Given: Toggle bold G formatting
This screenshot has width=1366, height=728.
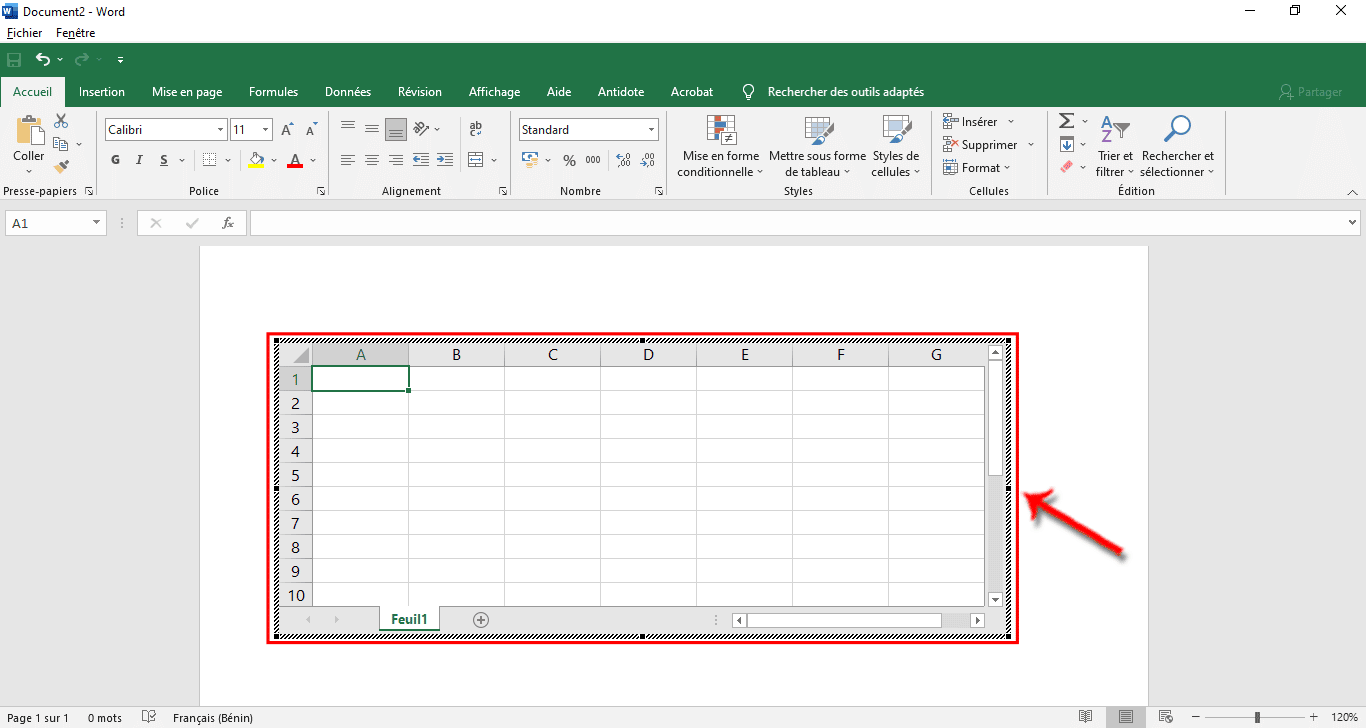Looking at the screenshot, I should pyautogui.click(x=115, y=160).
